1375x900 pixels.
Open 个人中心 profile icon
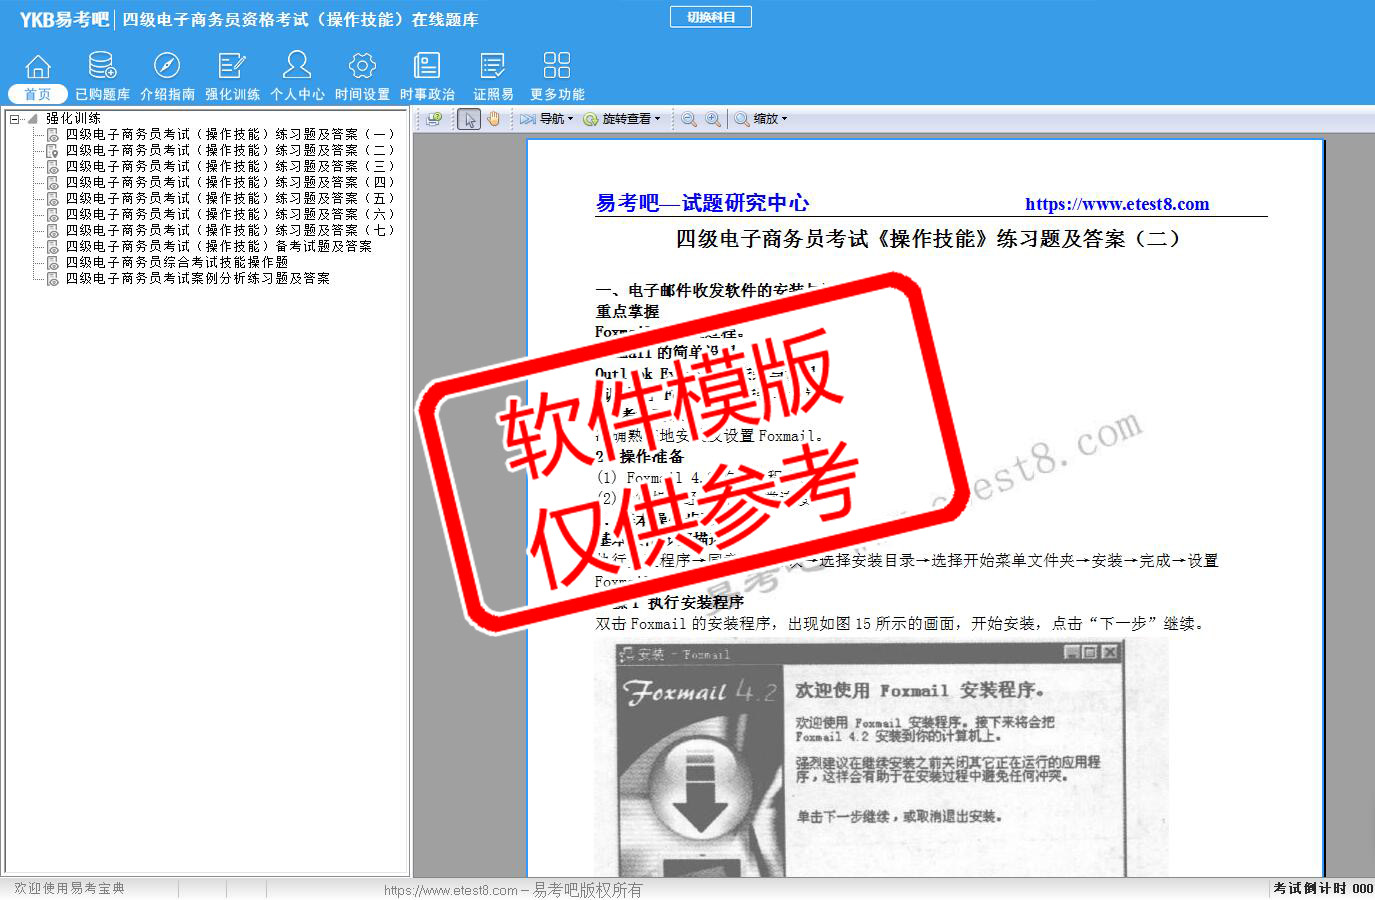297,76
